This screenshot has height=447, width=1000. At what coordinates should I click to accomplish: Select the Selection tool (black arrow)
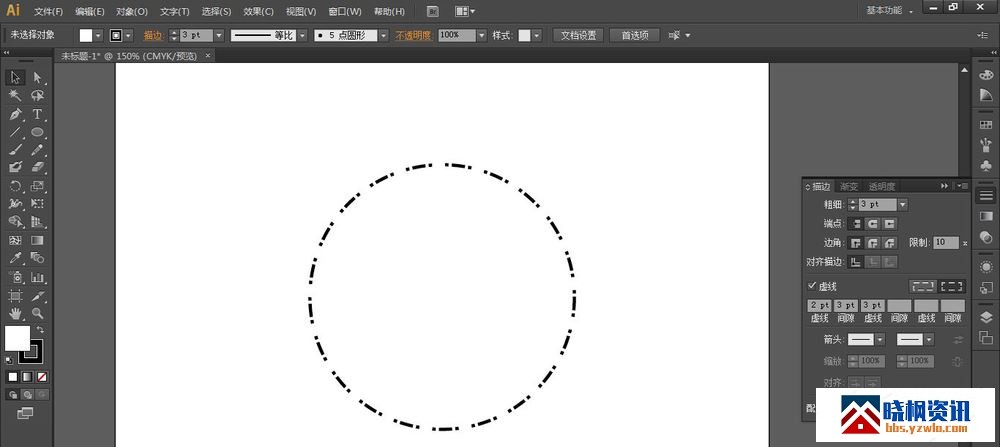pyautogui.click(x=15, y=78)
